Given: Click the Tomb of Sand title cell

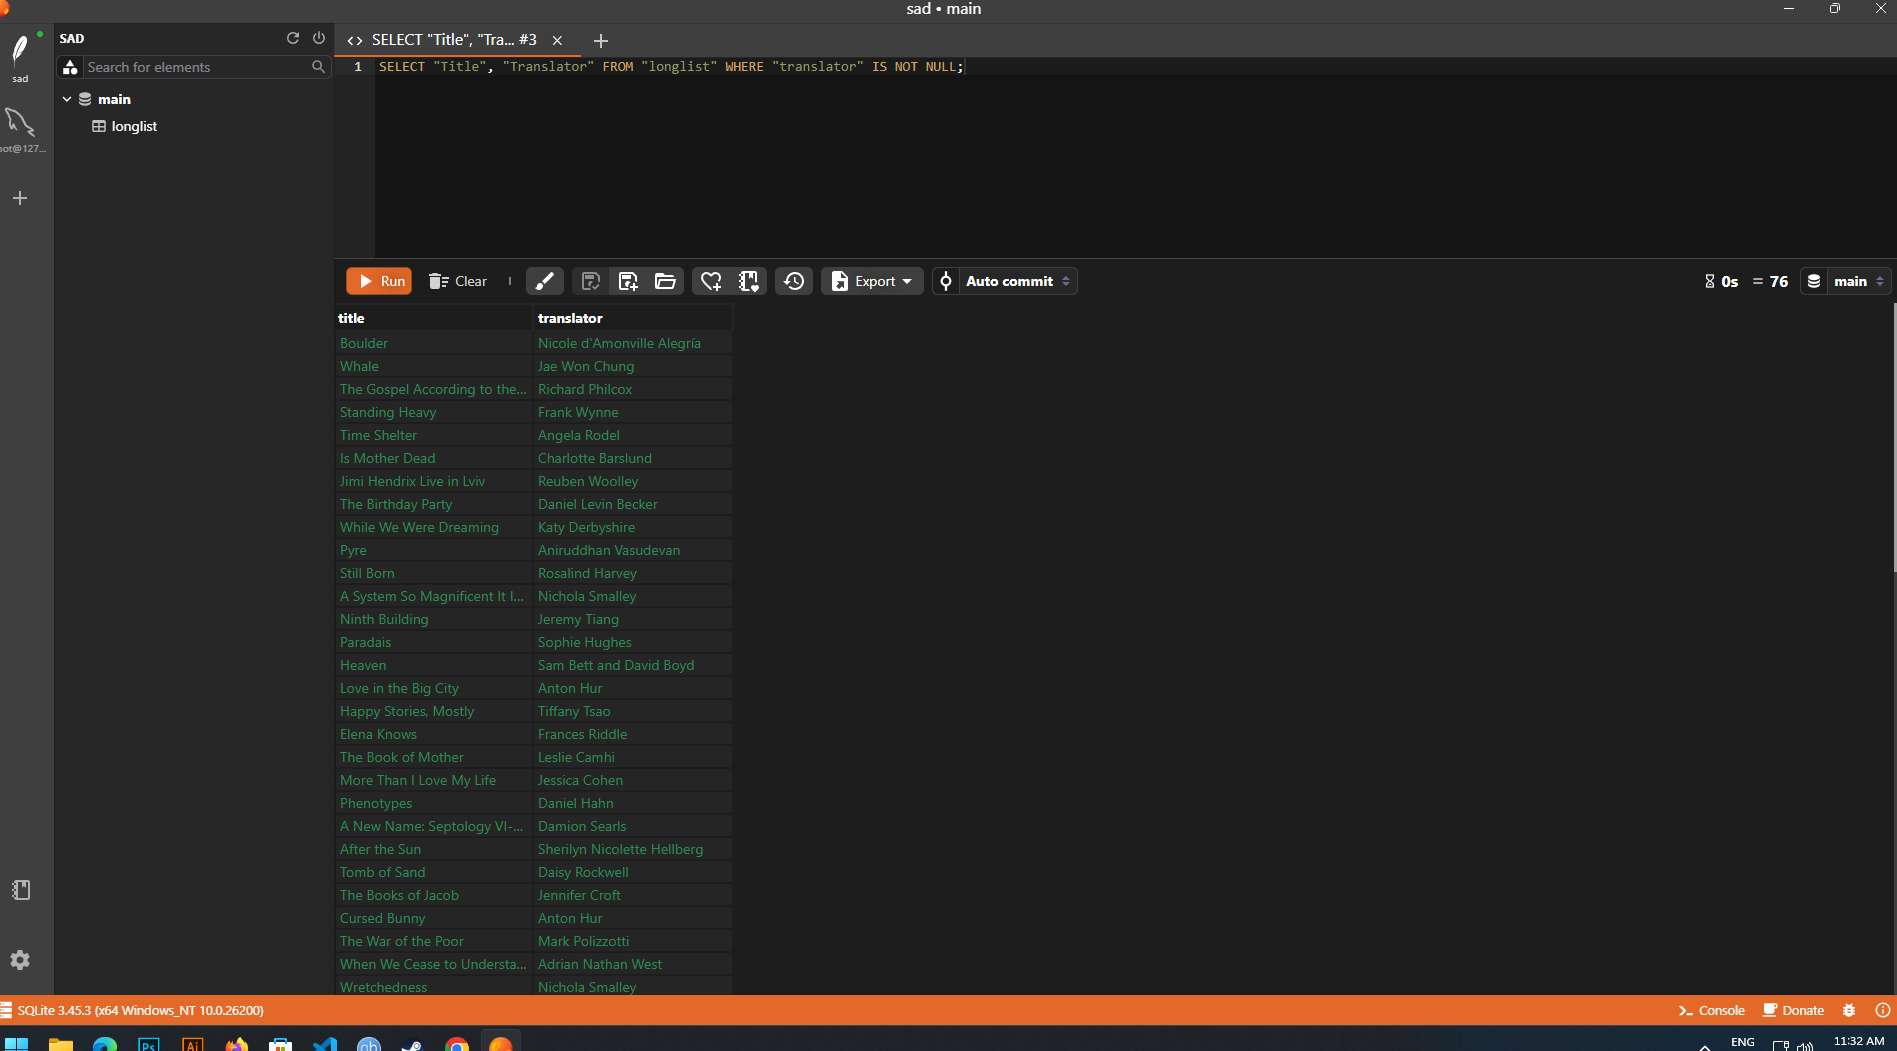Looking at the screenshot, I should tap(434, 872).
